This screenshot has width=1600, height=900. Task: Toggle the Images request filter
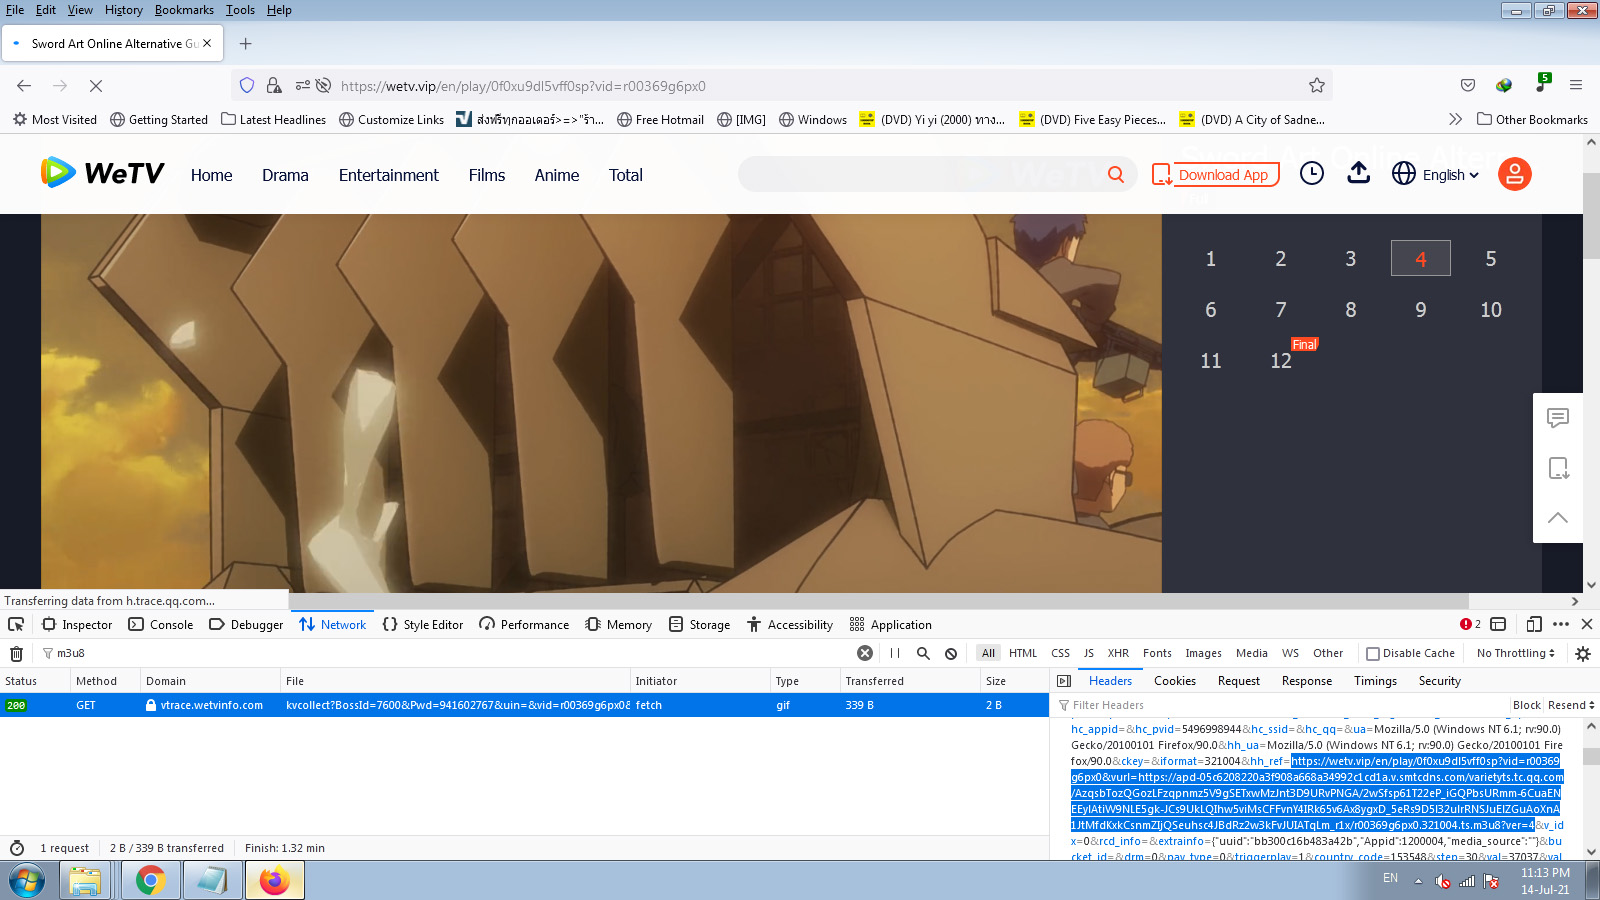pos(1203,653)
